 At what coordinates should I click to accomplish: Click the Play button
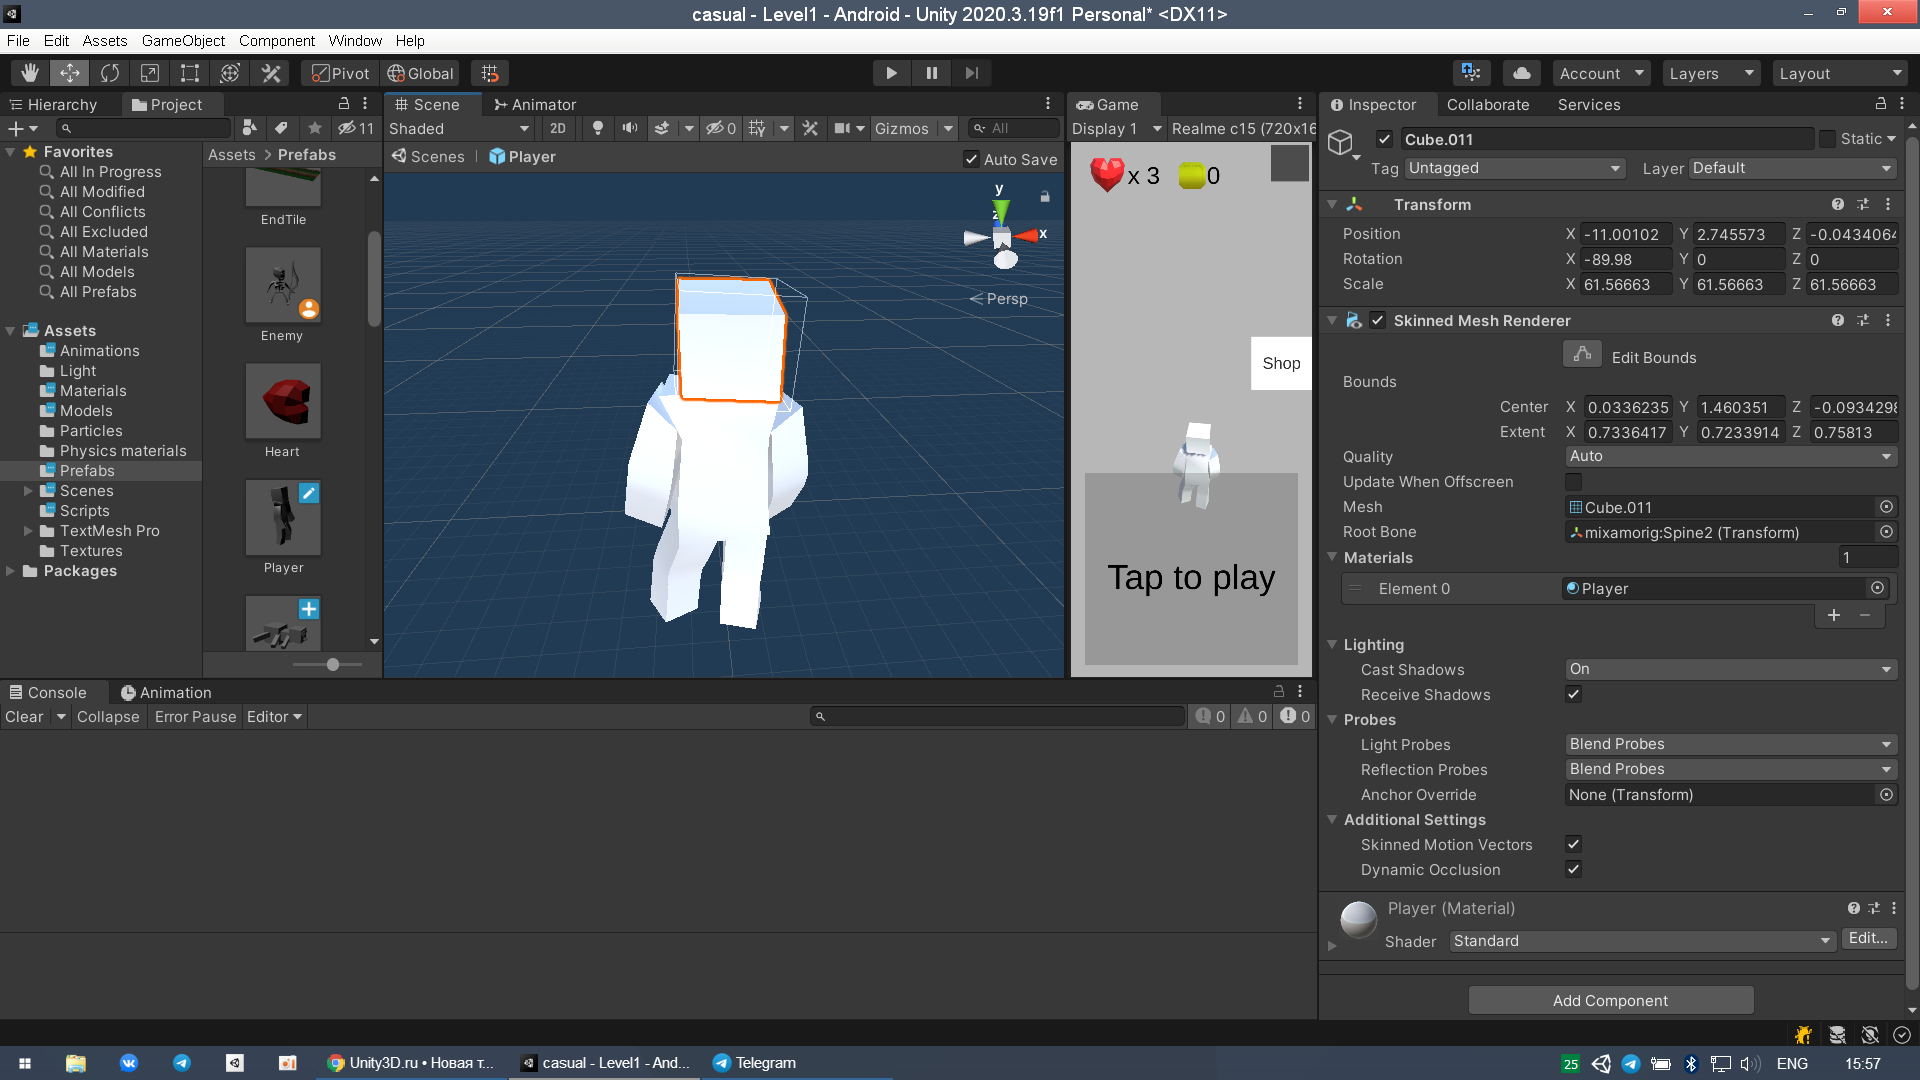891,73
